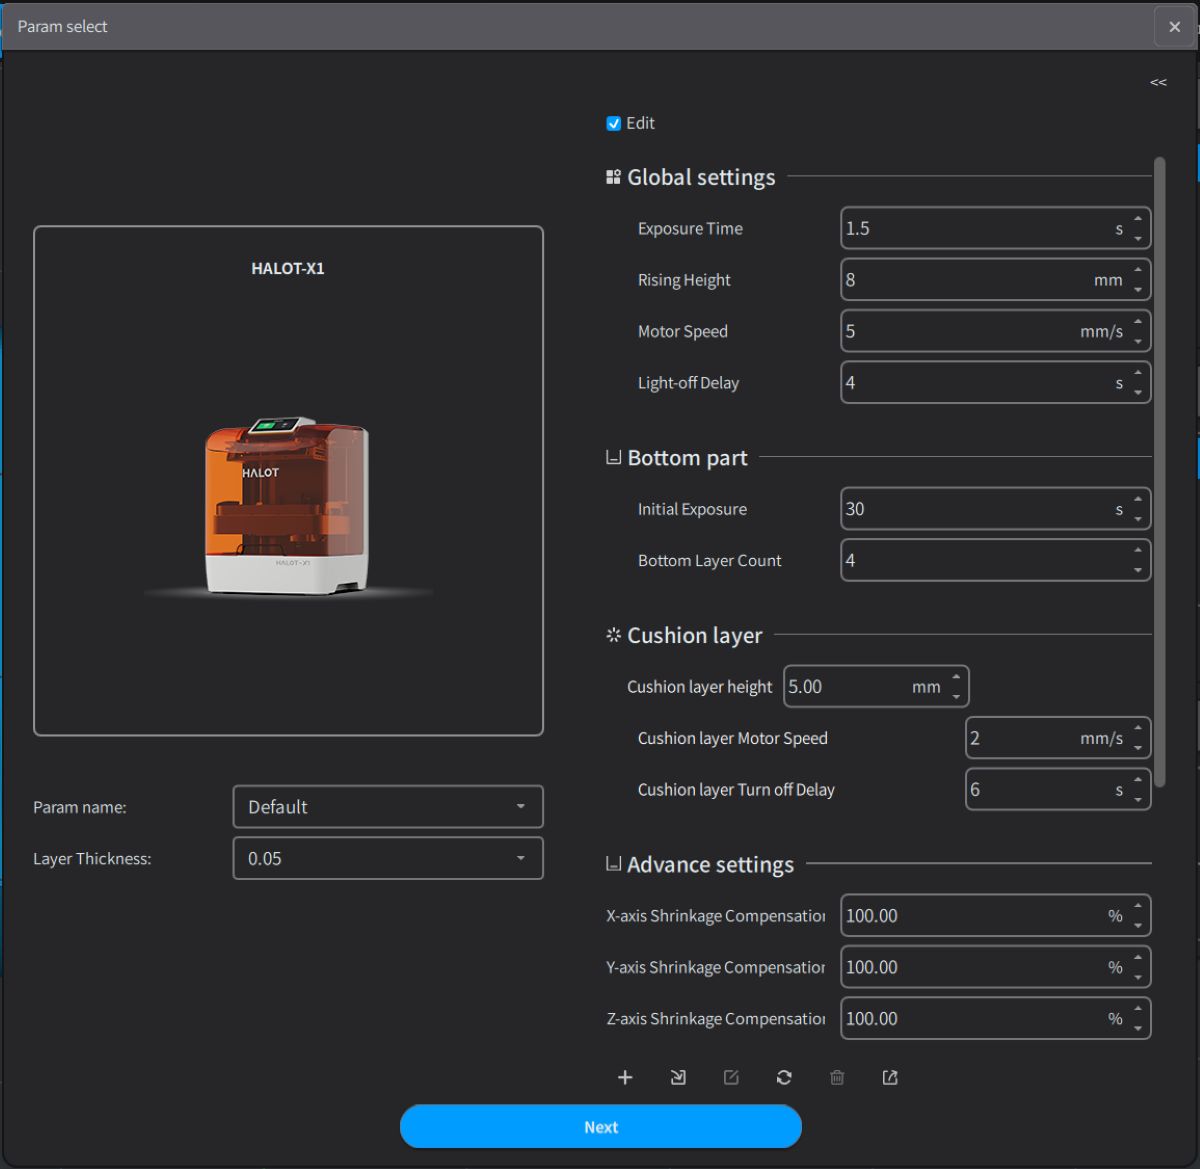Decrease Cushion layer height with the down arrow
1200x1169 pixels.
pyautogui.click(x=956, y=697)
